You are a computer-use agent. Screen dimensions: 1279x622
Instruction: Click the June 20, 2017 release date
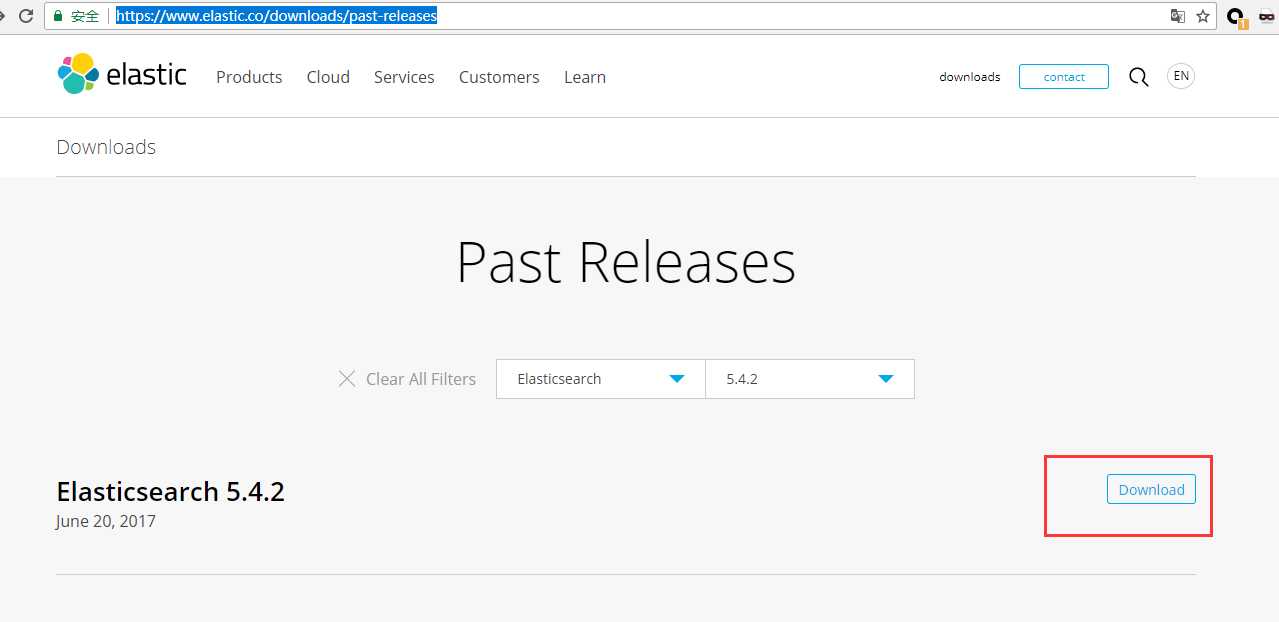click(x=106, y=521)
